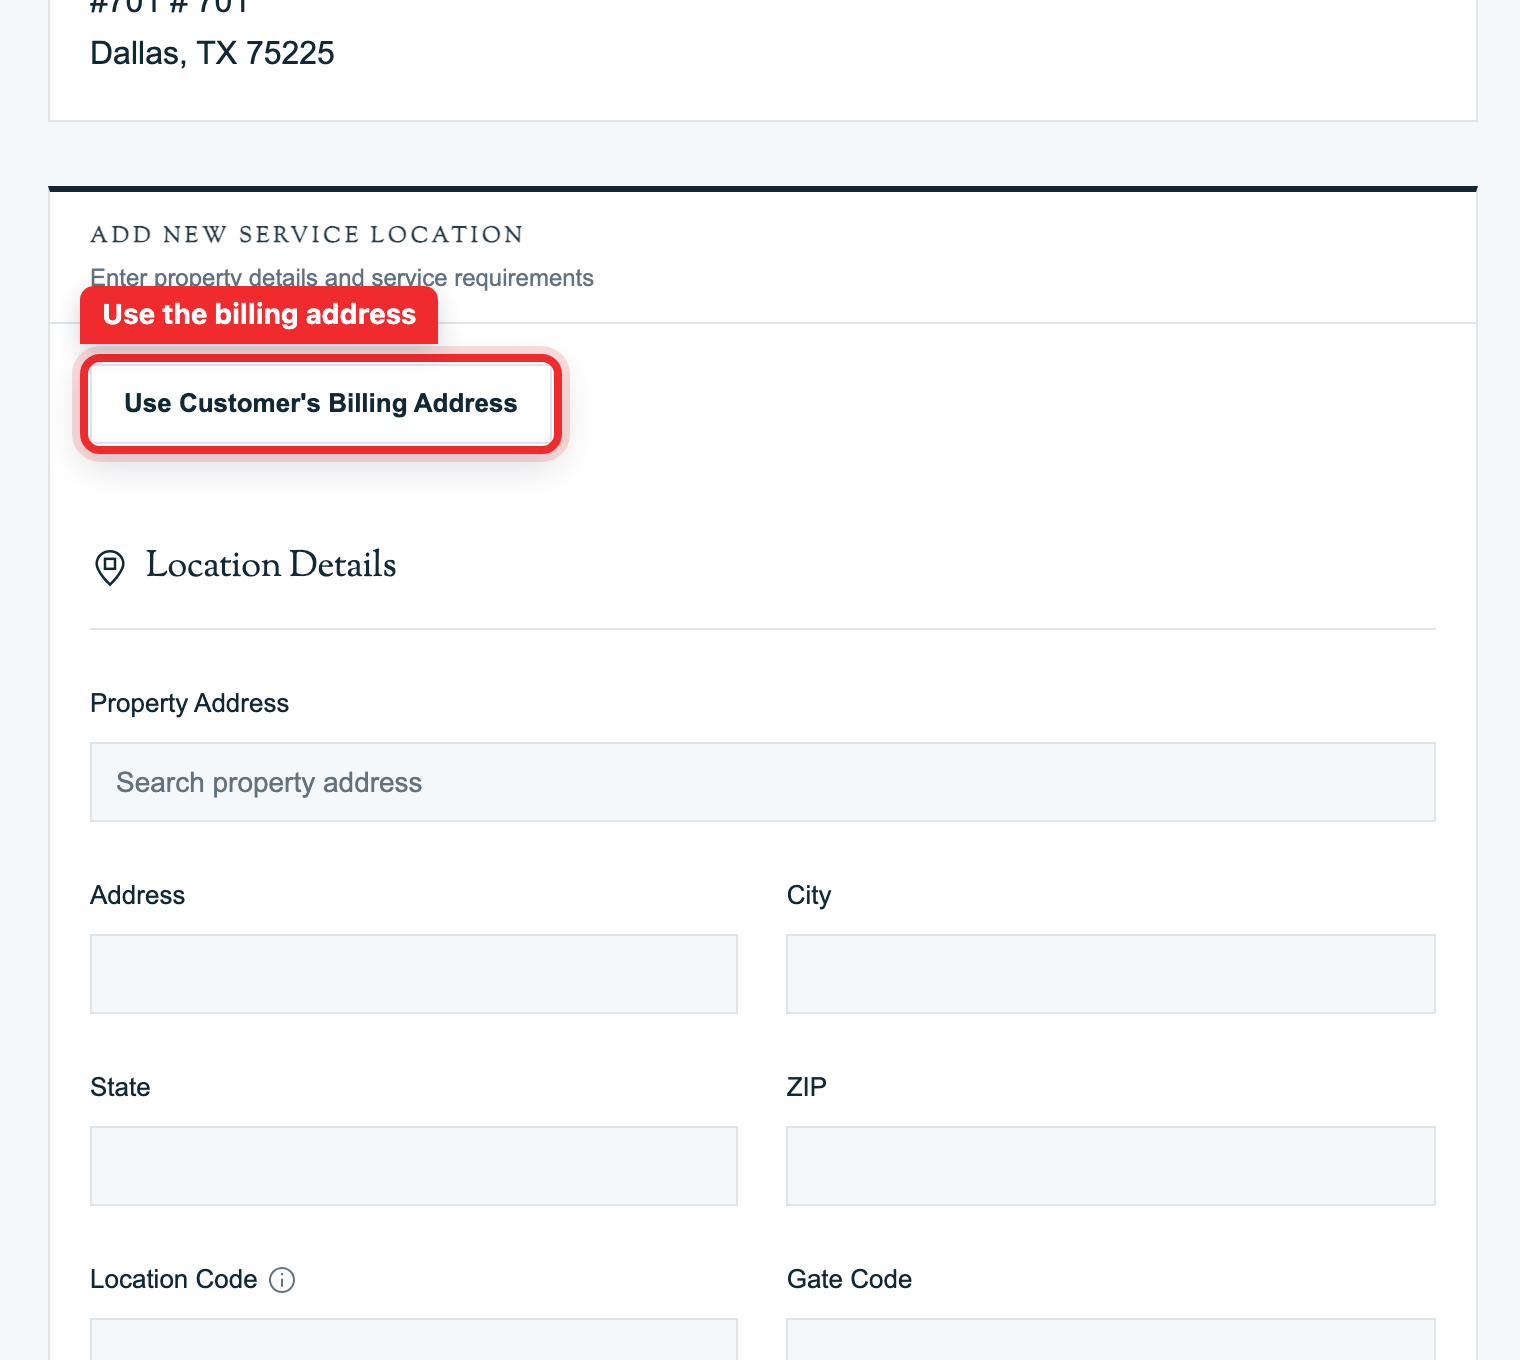Click the 'State' field label

click(120, 1087)
